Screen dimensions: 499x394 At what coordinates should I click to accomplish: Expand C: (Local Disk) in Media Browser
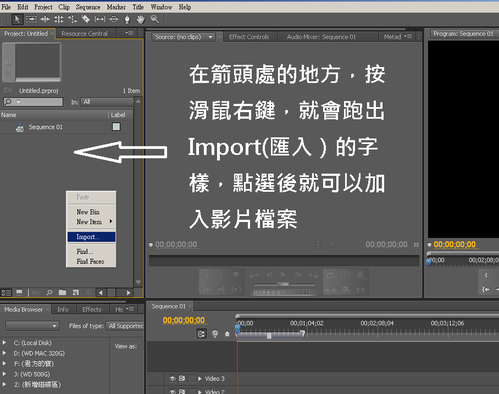pos(4,343)
